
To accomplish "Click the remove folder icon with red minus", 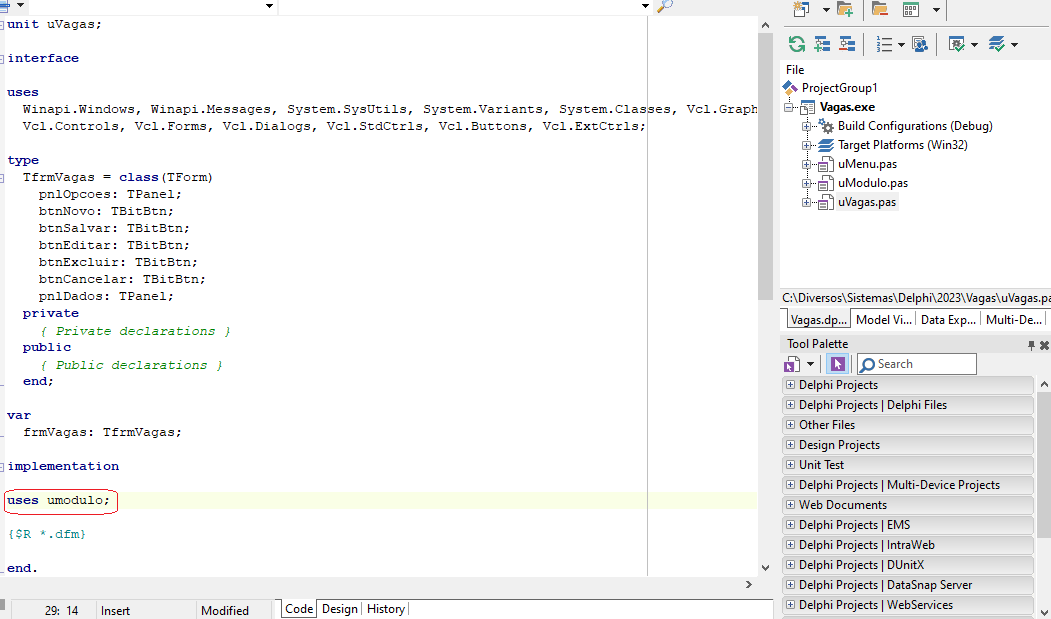I will tap(880, 9).
